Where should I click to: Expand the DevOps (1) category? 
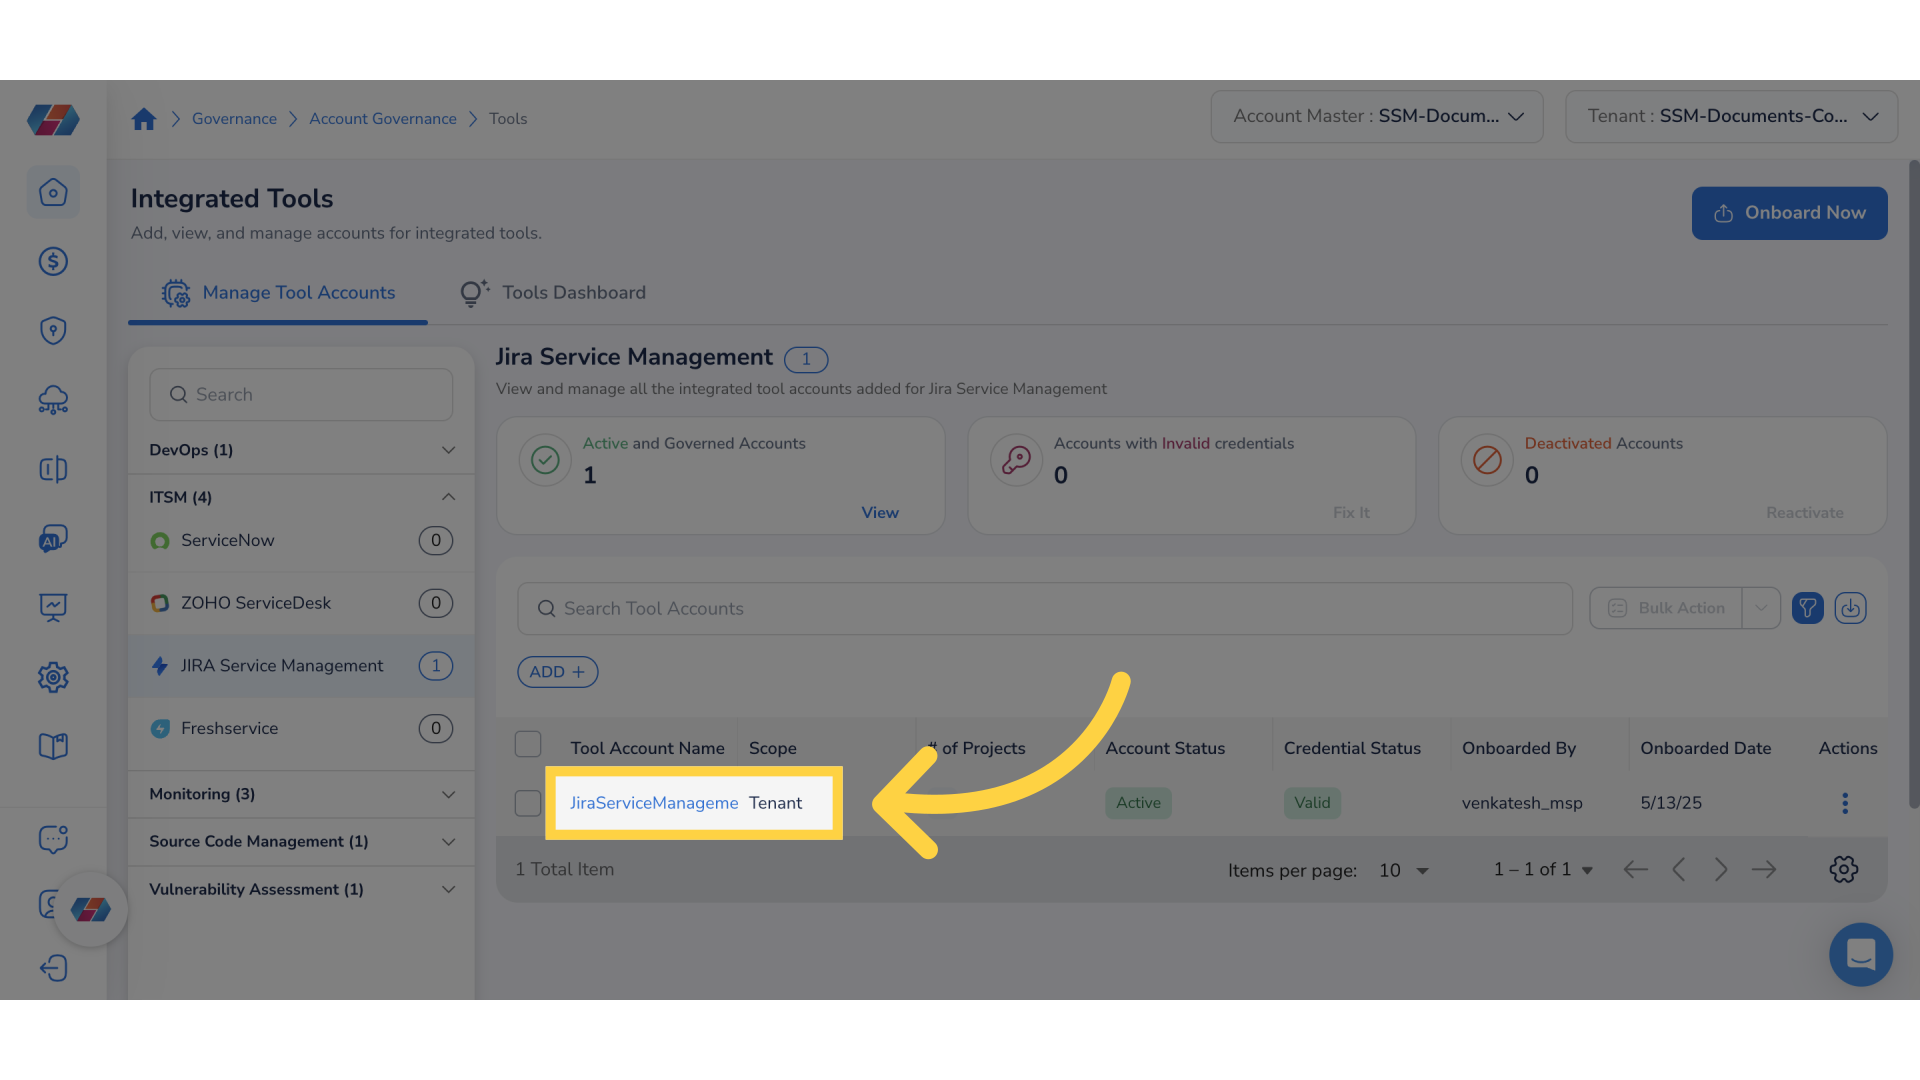301,450
